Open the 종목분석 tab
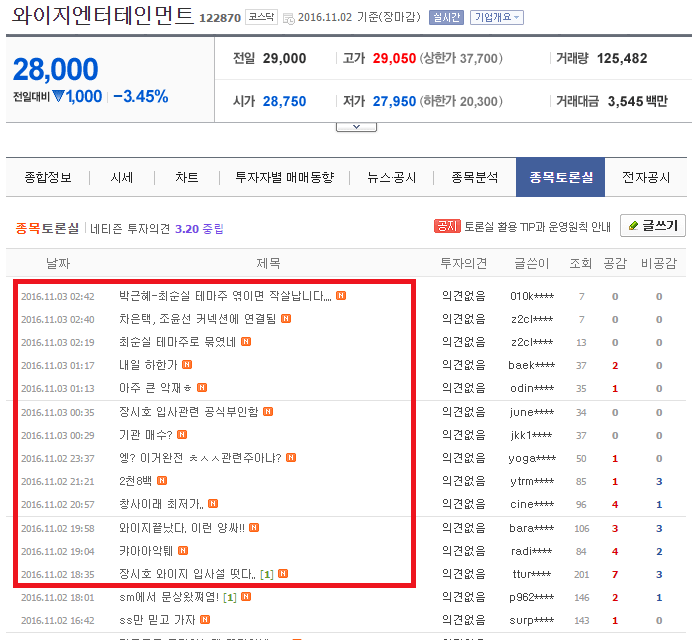692x640 pixels. click(475, 177)
